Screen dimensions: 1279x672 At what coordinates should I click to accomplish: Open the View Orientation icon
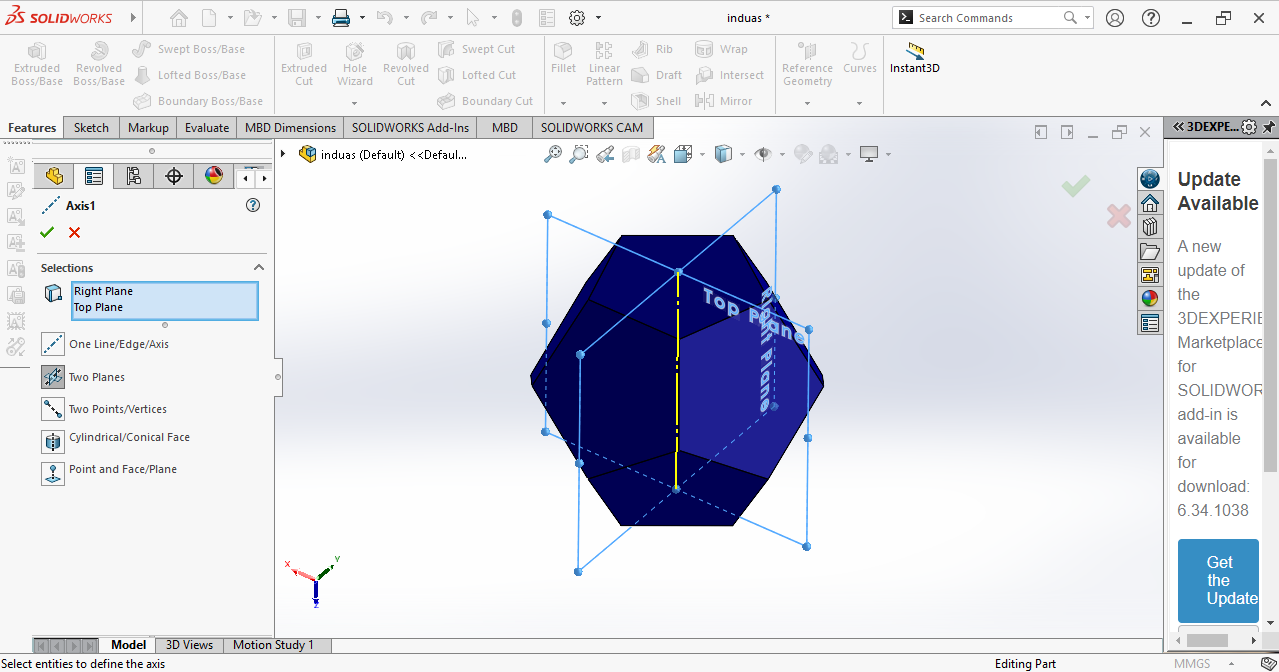683,154
